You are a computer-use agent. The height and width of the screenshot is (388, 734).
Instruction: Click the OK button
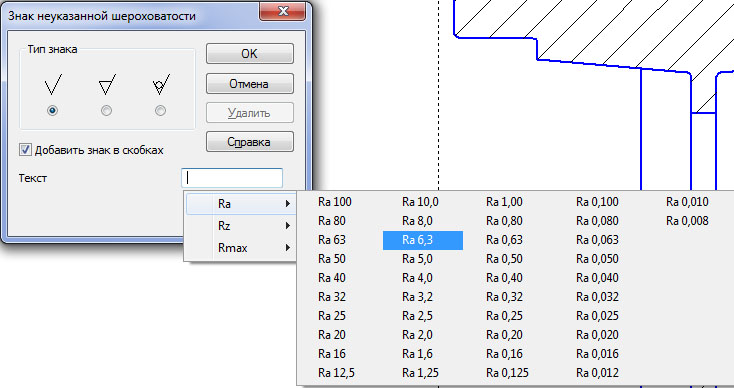pos(250,54)
